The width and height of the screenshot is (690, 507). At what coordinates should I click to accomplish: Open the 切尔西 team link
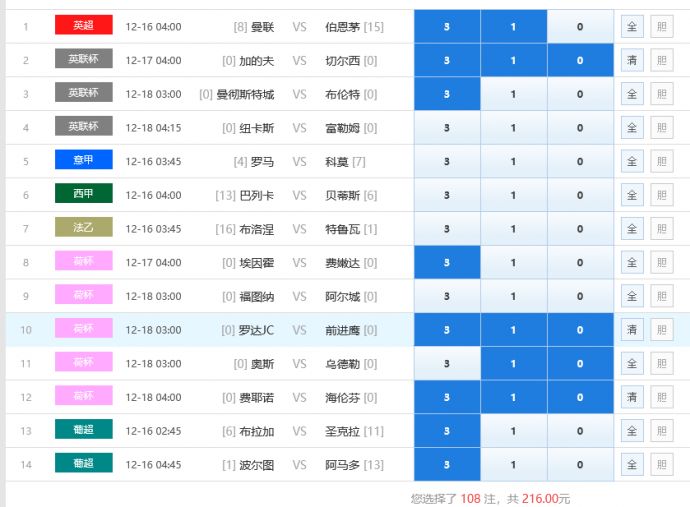click(x=343, y=61)
